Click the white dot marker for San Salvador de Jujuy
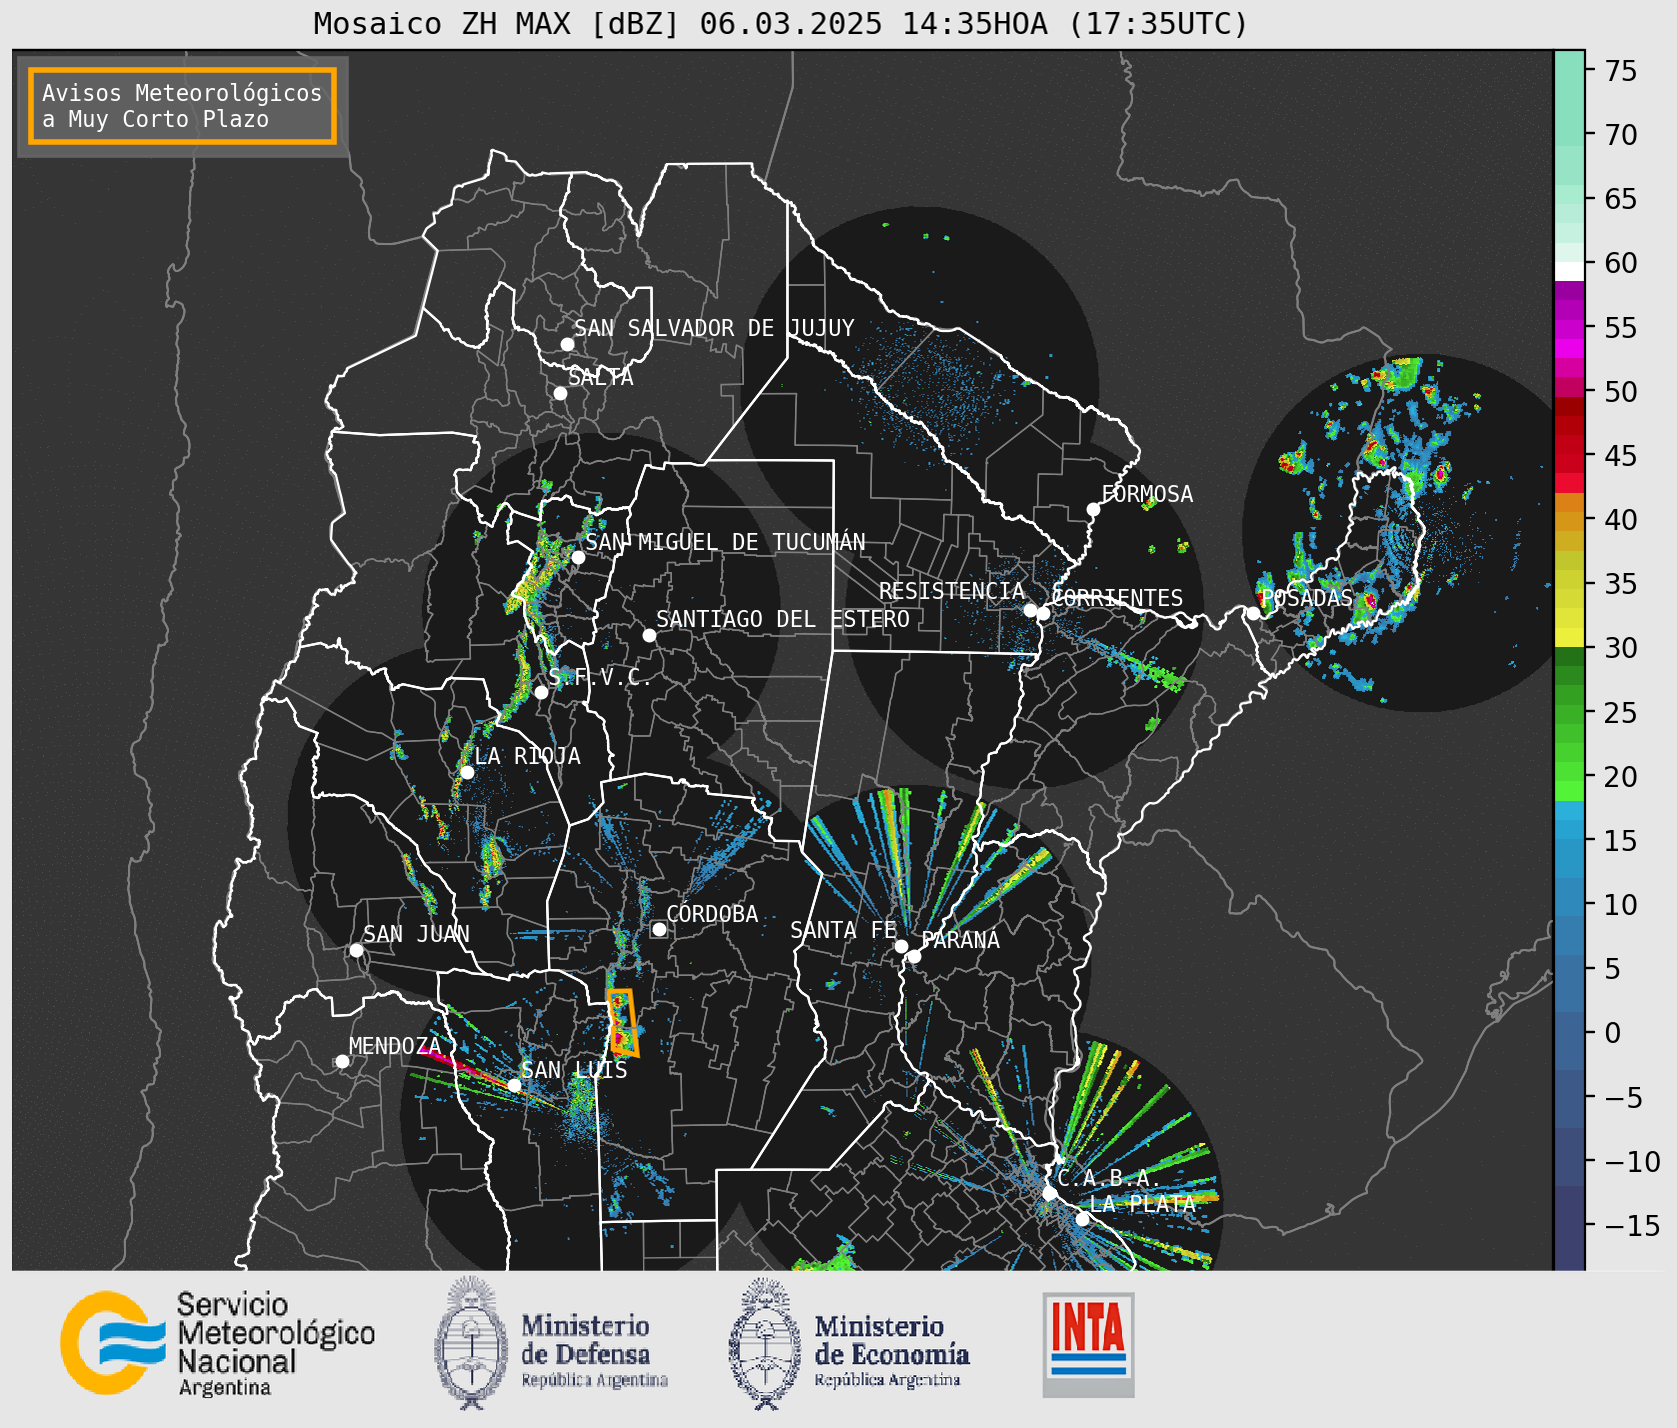This screenshot has height=1428, width=1677. click(567, 344)
